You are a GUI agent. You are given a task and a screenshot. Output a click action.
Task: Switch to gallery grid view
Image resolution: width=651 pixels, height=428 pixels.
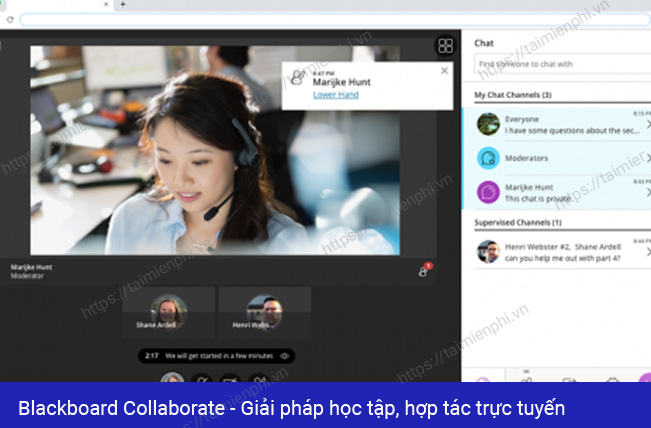[445, 46]
